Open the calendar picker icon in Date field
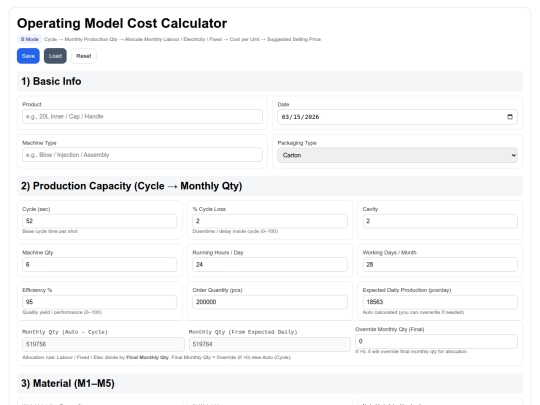This screenshot has width=540, height=405. click(x=510, y=117)
